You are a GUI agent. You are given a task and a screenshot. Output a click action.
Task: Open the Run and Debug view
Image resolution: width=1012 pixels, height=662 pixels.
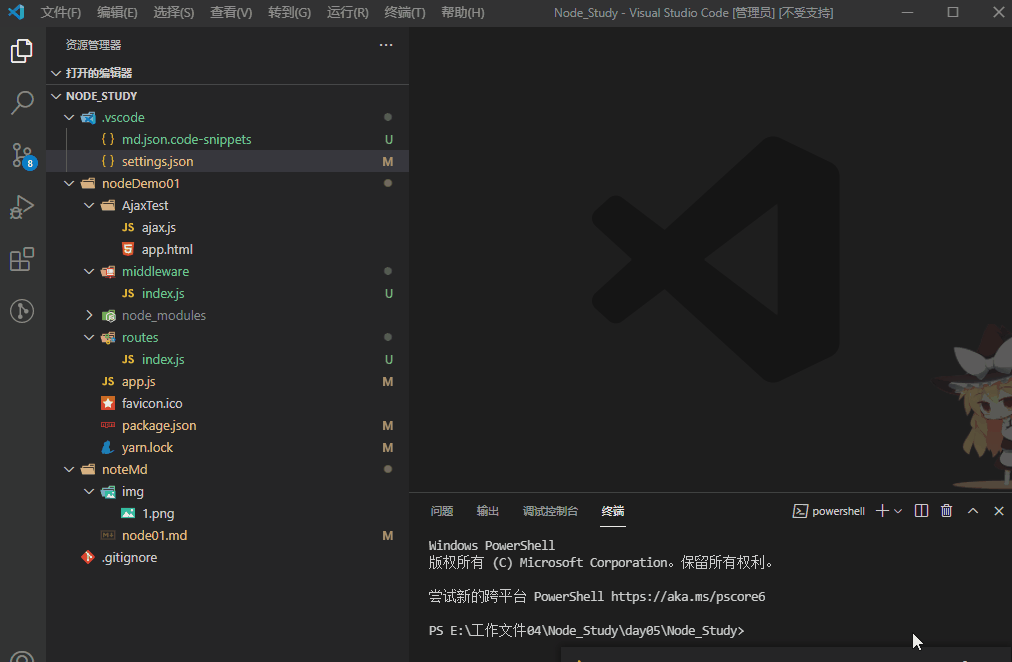pyautogui.click(x=22, y=208)
